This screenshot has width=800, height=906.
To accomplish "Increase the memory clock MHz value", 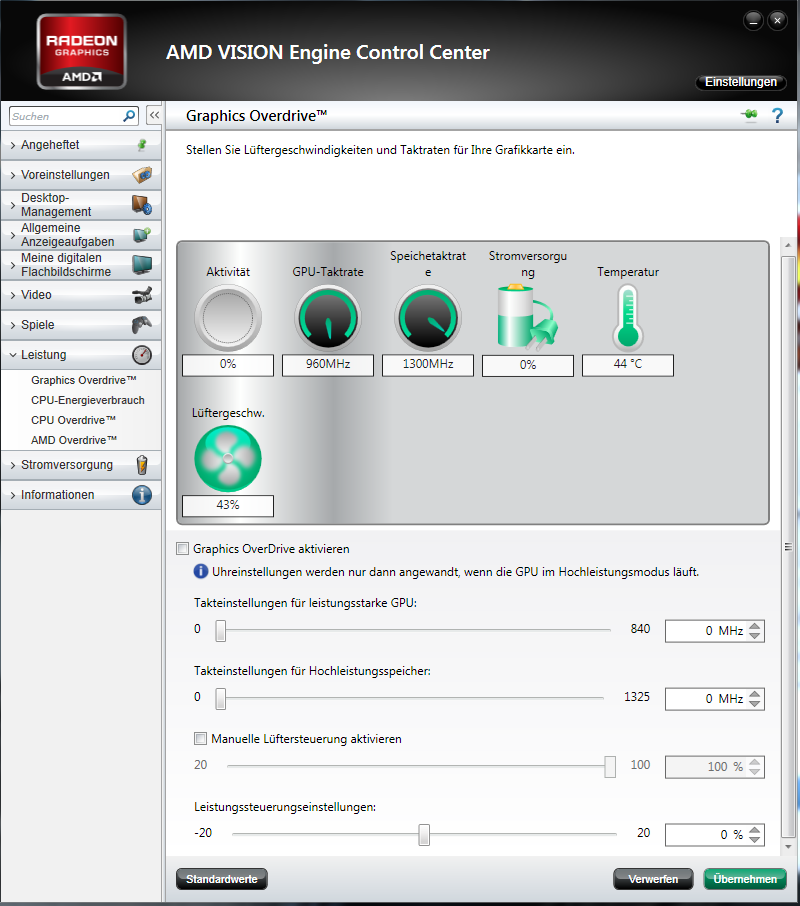I will tap(754, 695).
